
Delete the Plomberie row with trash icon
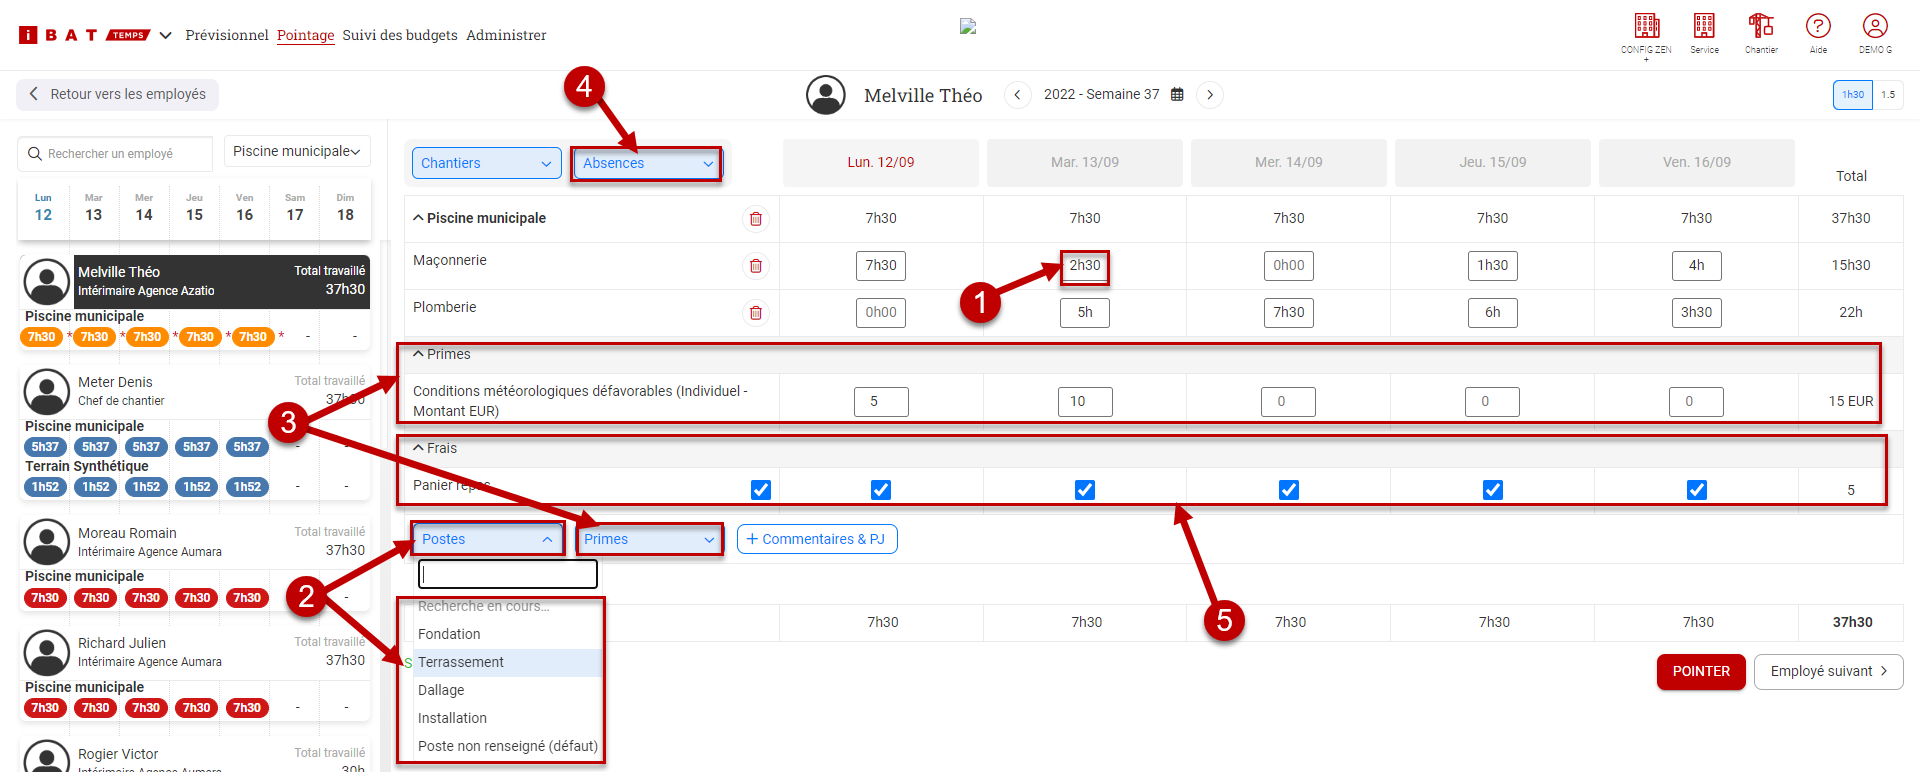756,313
